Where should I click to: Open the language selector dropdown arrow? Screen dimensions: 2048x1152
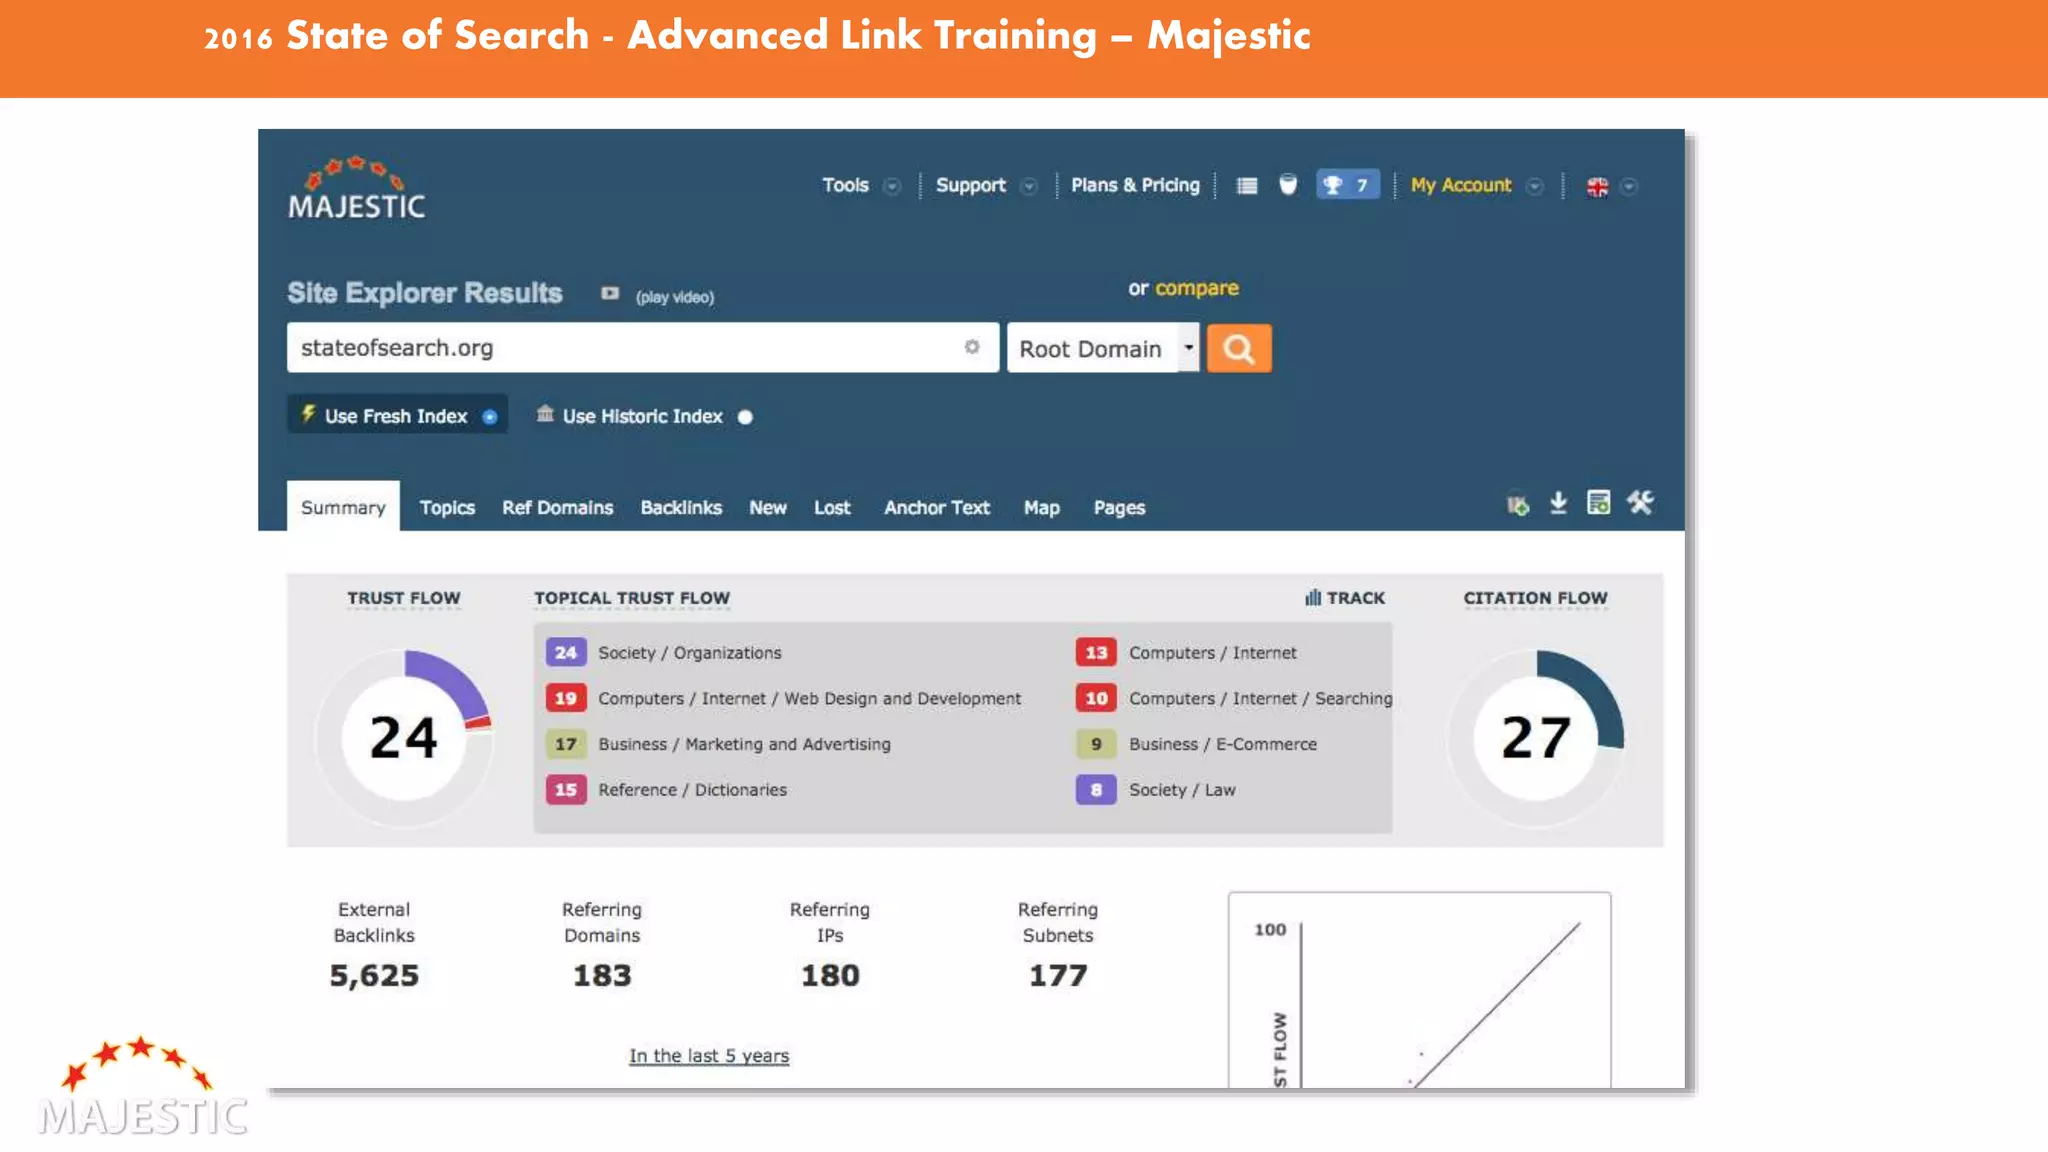click(1629, 187)
